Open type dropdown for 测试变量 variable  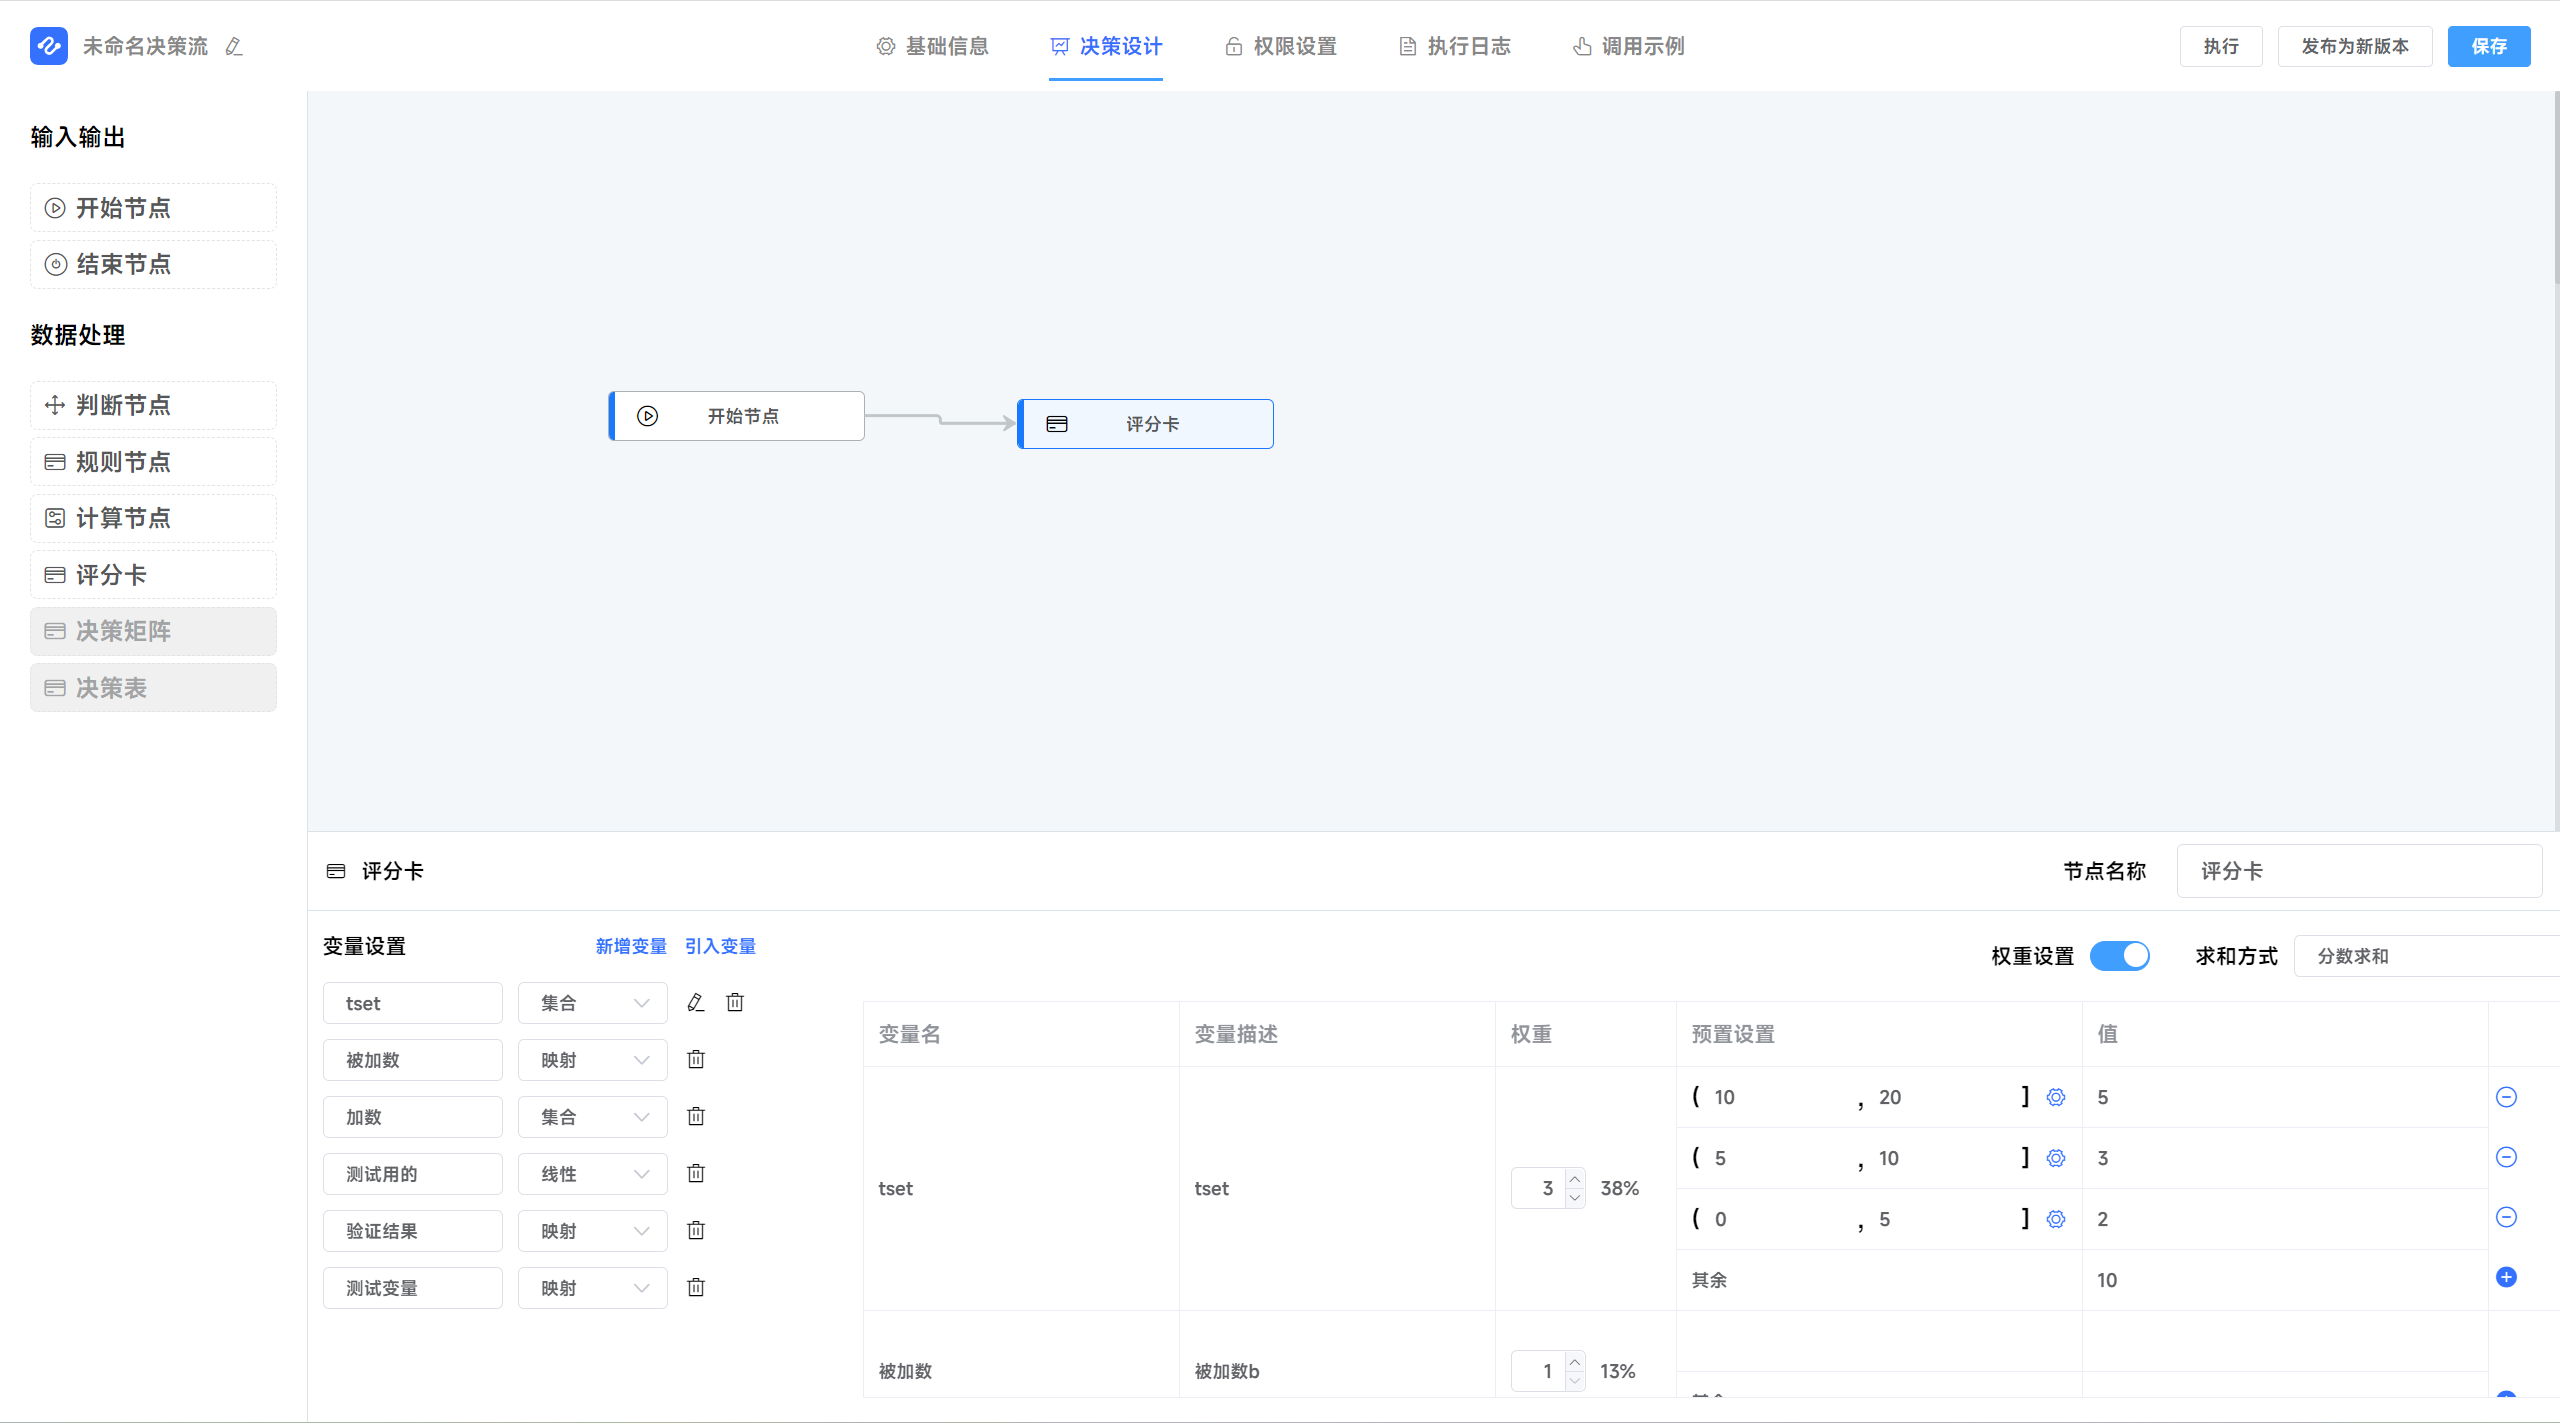(593, 1288)
